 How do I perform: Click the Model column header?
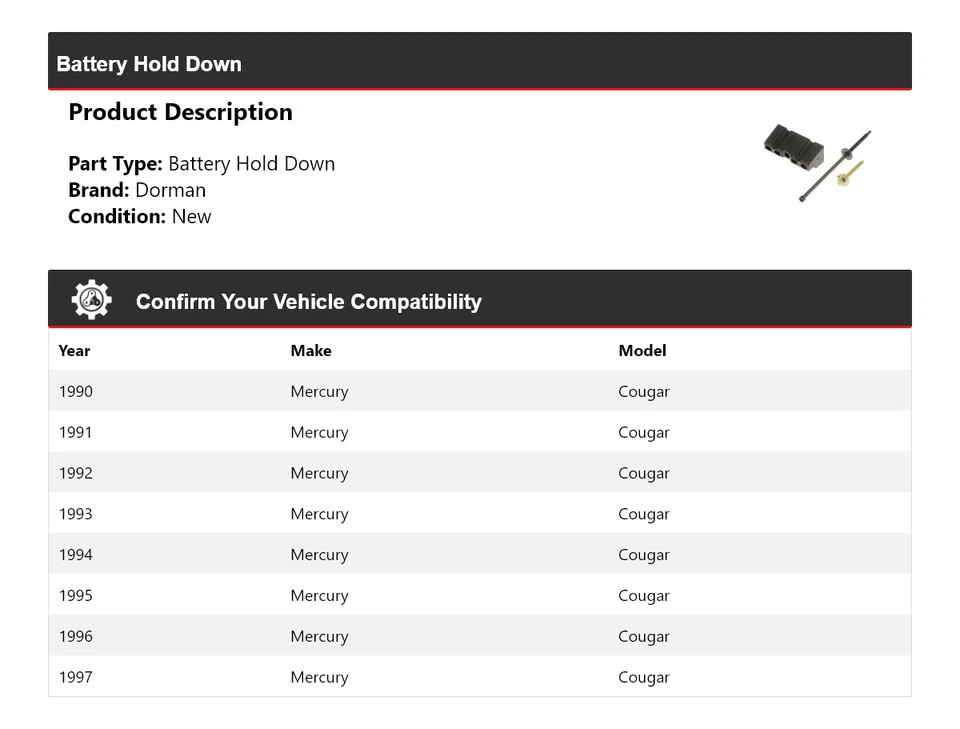click(642, 351)
